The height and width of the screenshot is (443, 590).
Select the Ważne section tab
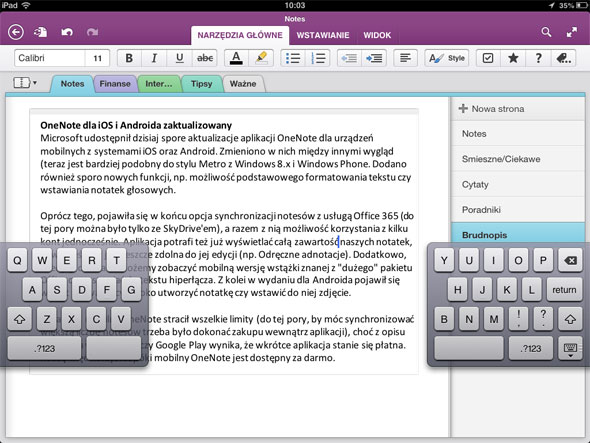coord(243,84)
